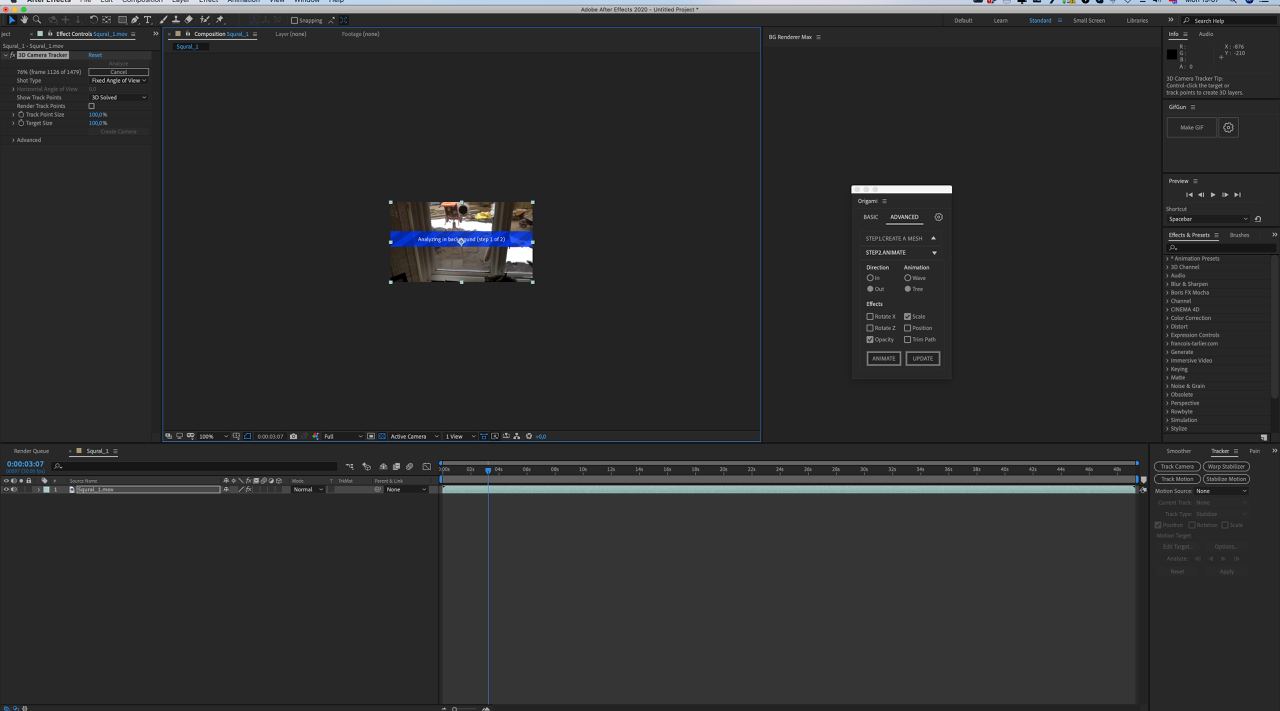The width and height of the screenshot is (1280, 711).
Task: Enable motion blur for timeline layers
Action: [409, 466]
